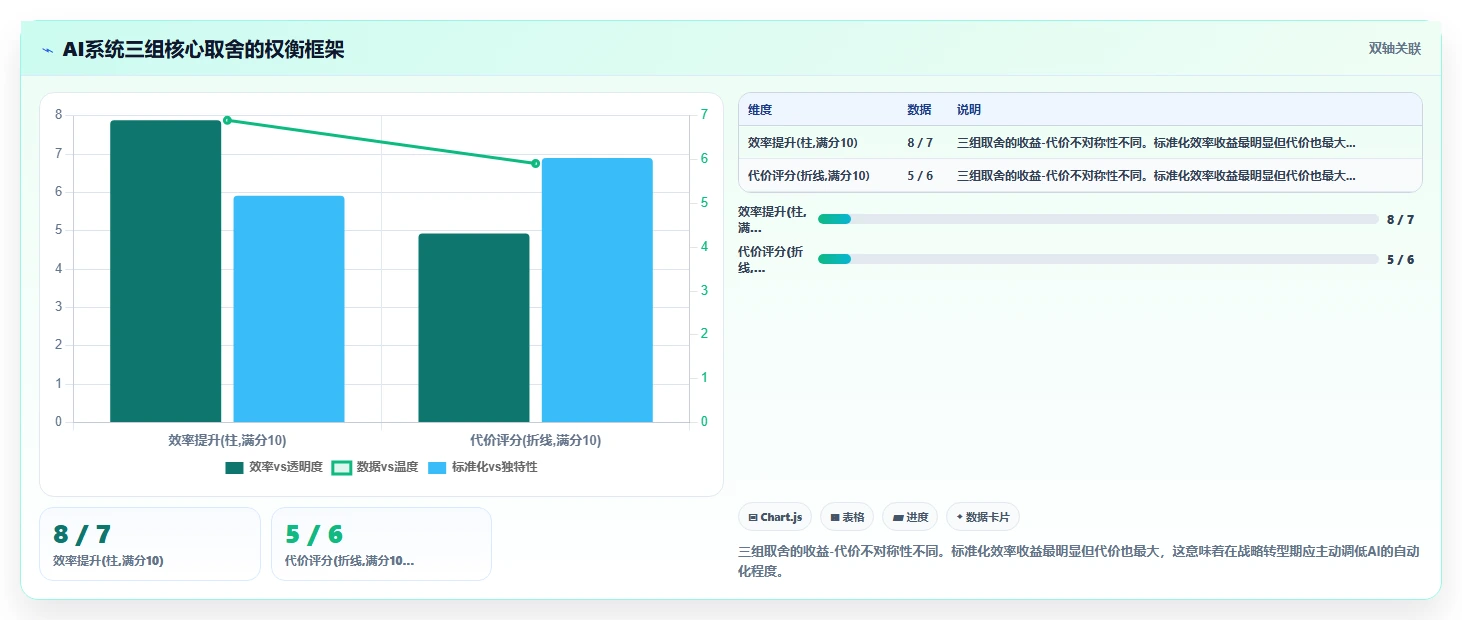Click the light blue bar under 代价评分
Screen dimensions: 1462x620
point(597,290)
